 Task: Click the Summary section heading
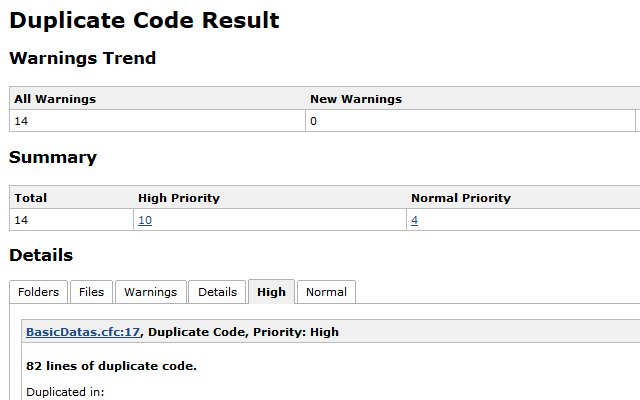tap(53, 157)
